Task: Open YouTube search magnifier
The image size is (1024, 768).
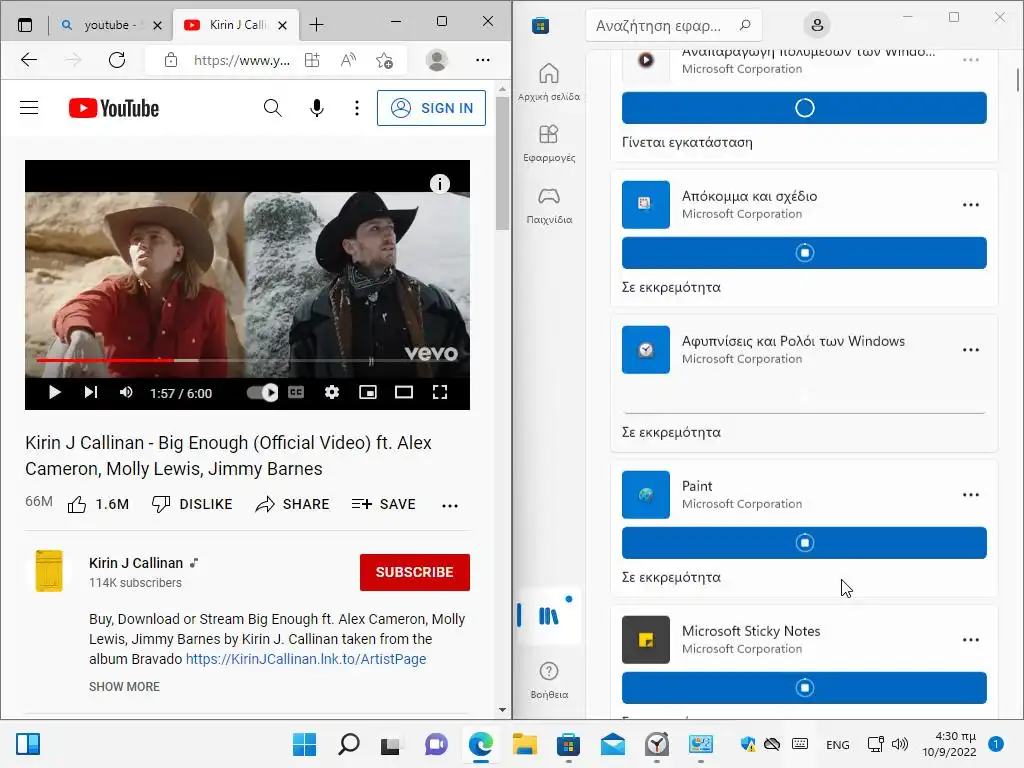Action: [x=272, y=108]
